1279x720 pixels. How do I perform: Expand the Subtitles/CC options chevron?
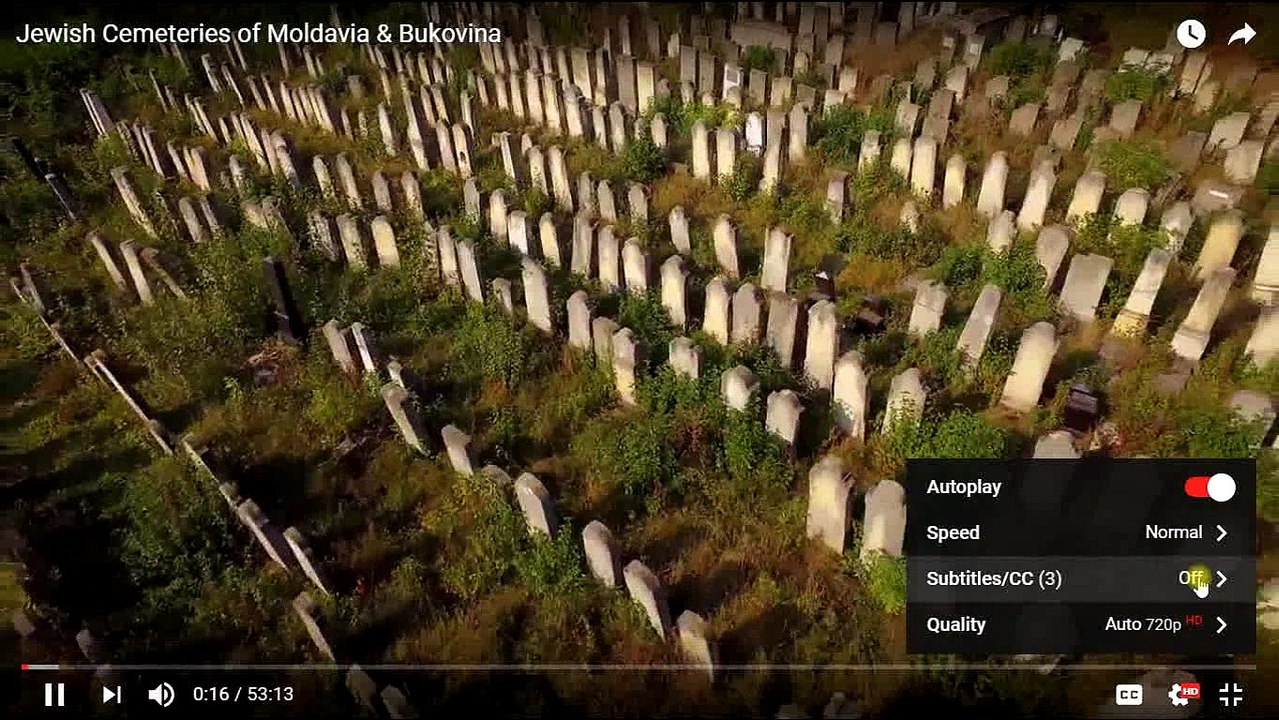tap(1221, 579)
